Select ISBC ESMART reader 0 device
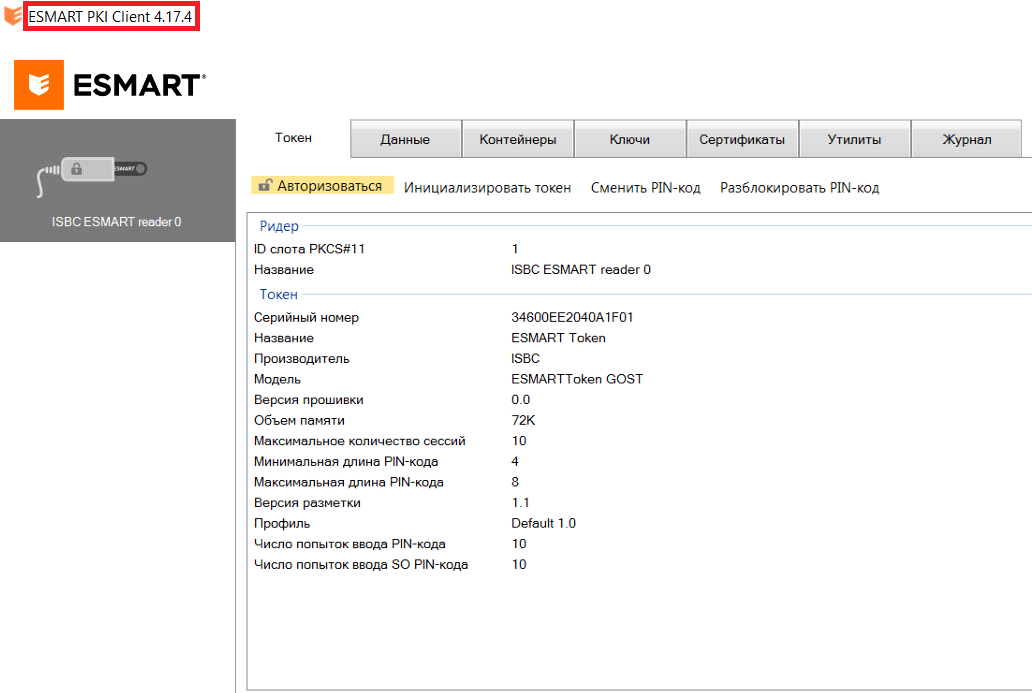The width and height of the screenshot is (1032, 693). pyautogui.click(x=116, y=222)
